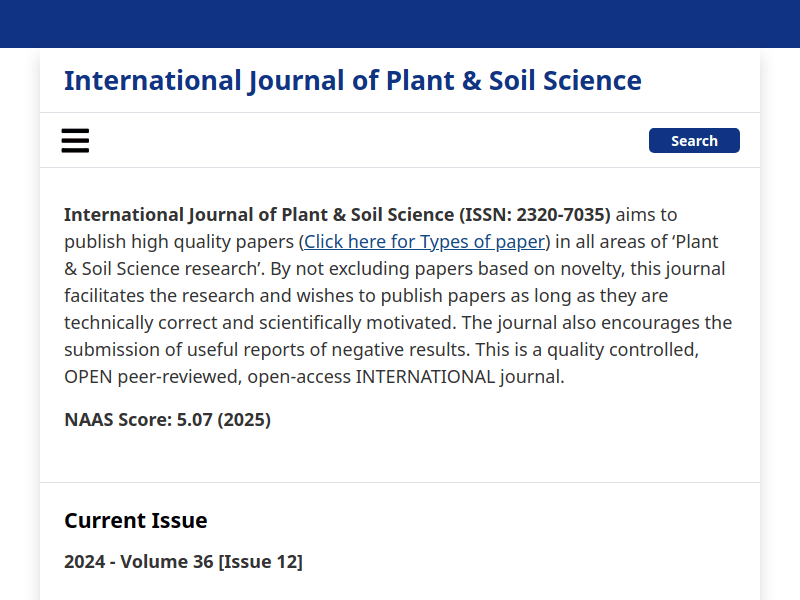800x600 pixels.
Task: Open the hamburger navigation menu
Action: [x=75, y=141]
